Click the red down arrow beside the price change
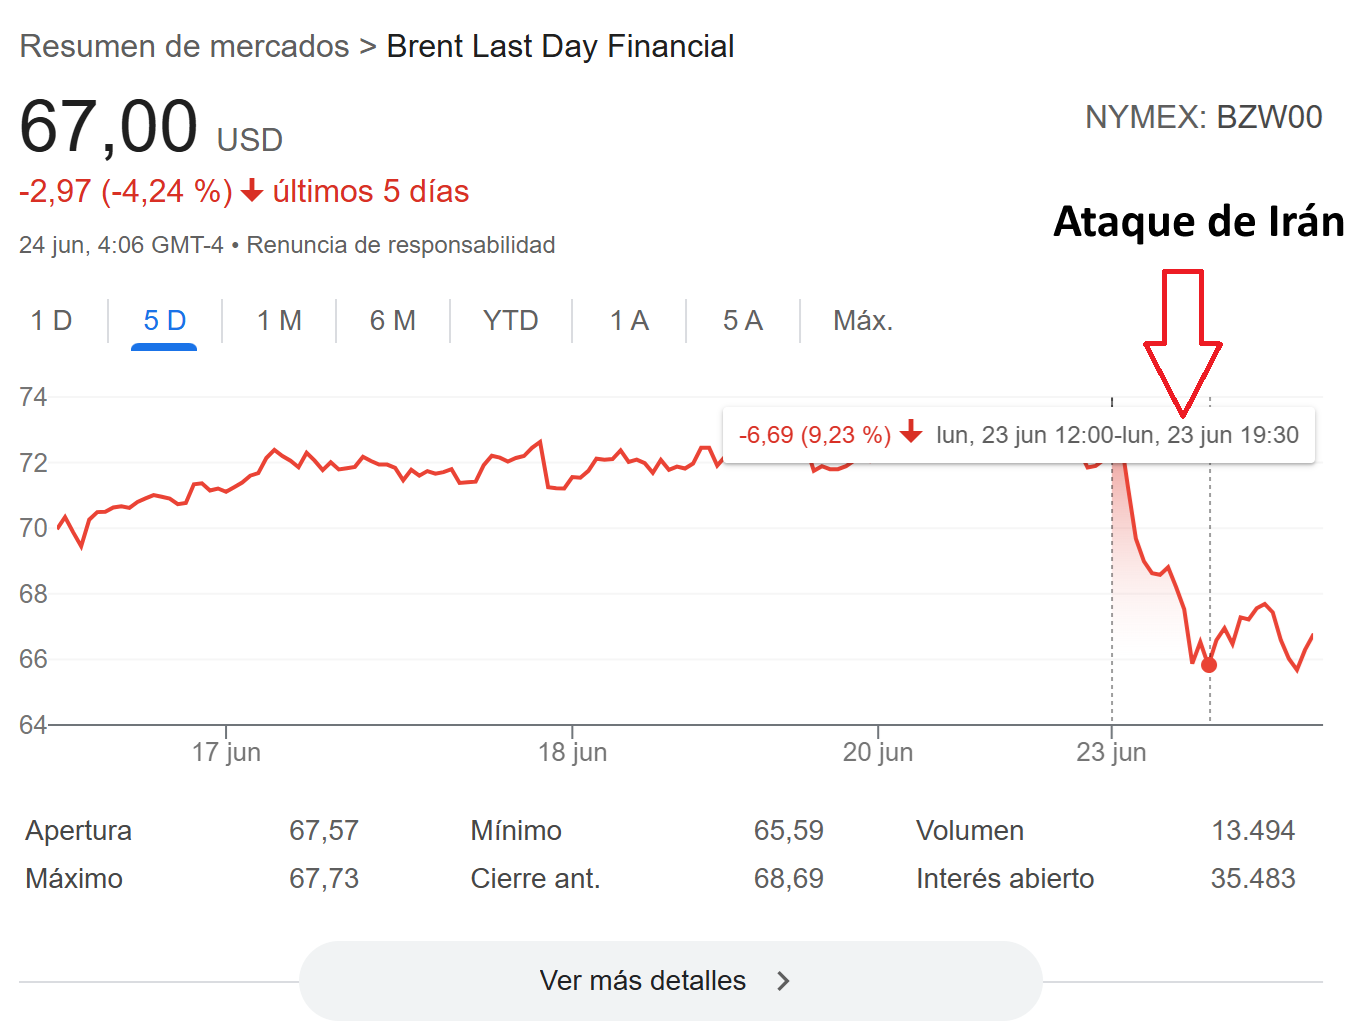Screen dimensions: 1363x1032 pyautogui.click(x=252, y=190)
